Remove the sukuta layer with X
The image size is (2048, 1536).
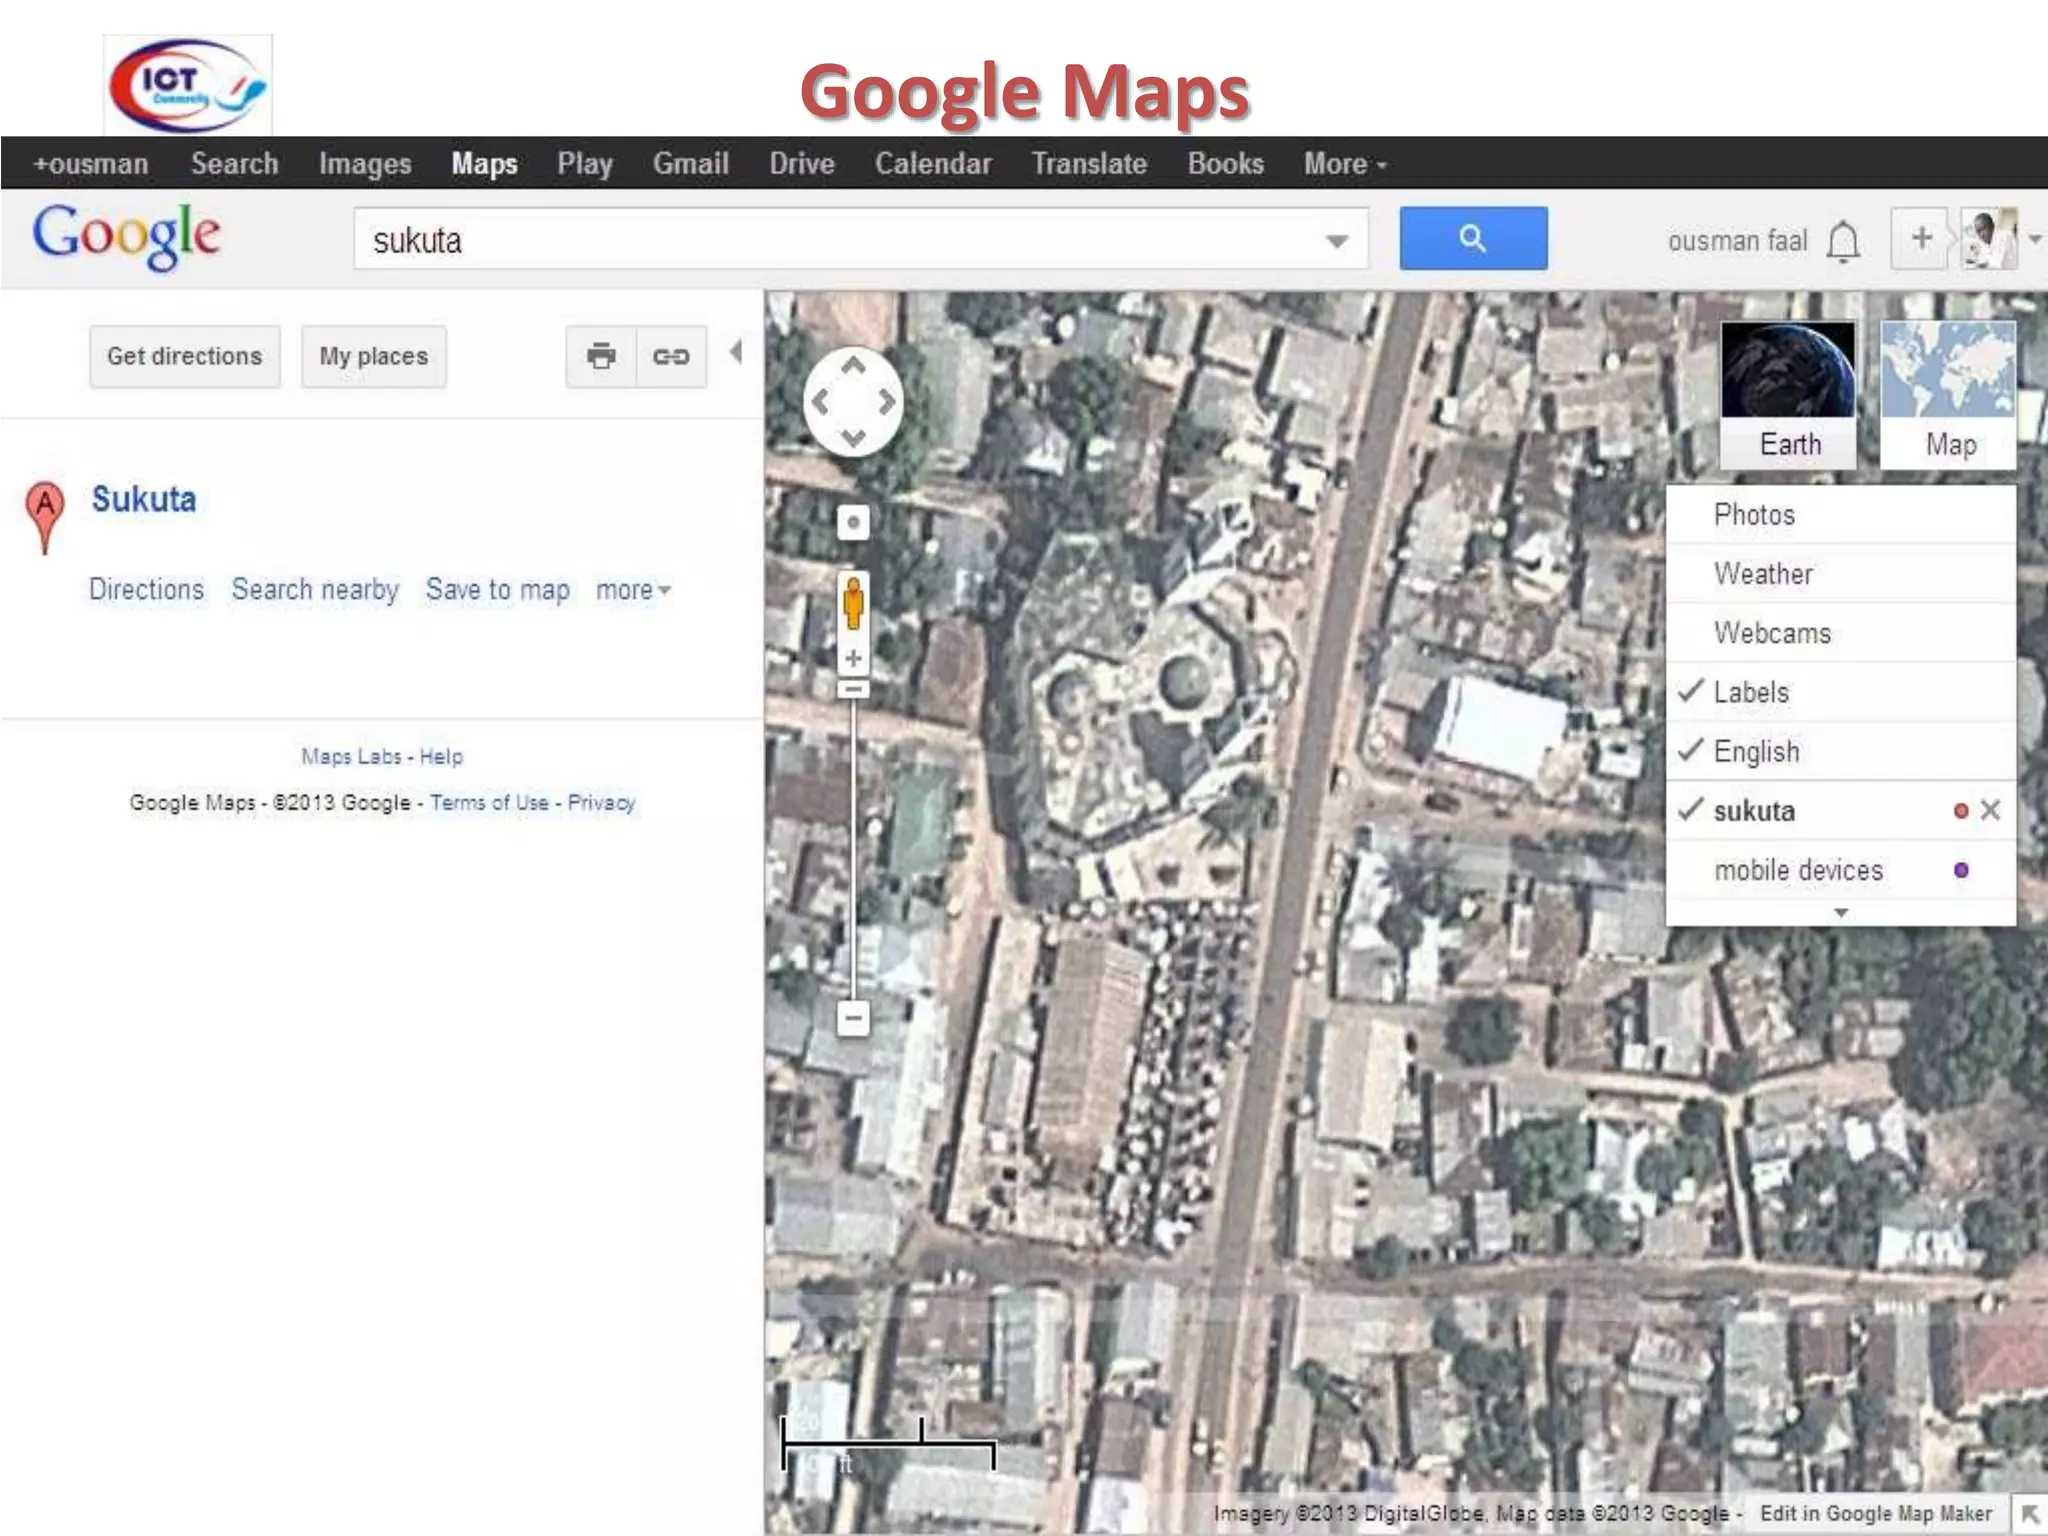point(1991,810)
